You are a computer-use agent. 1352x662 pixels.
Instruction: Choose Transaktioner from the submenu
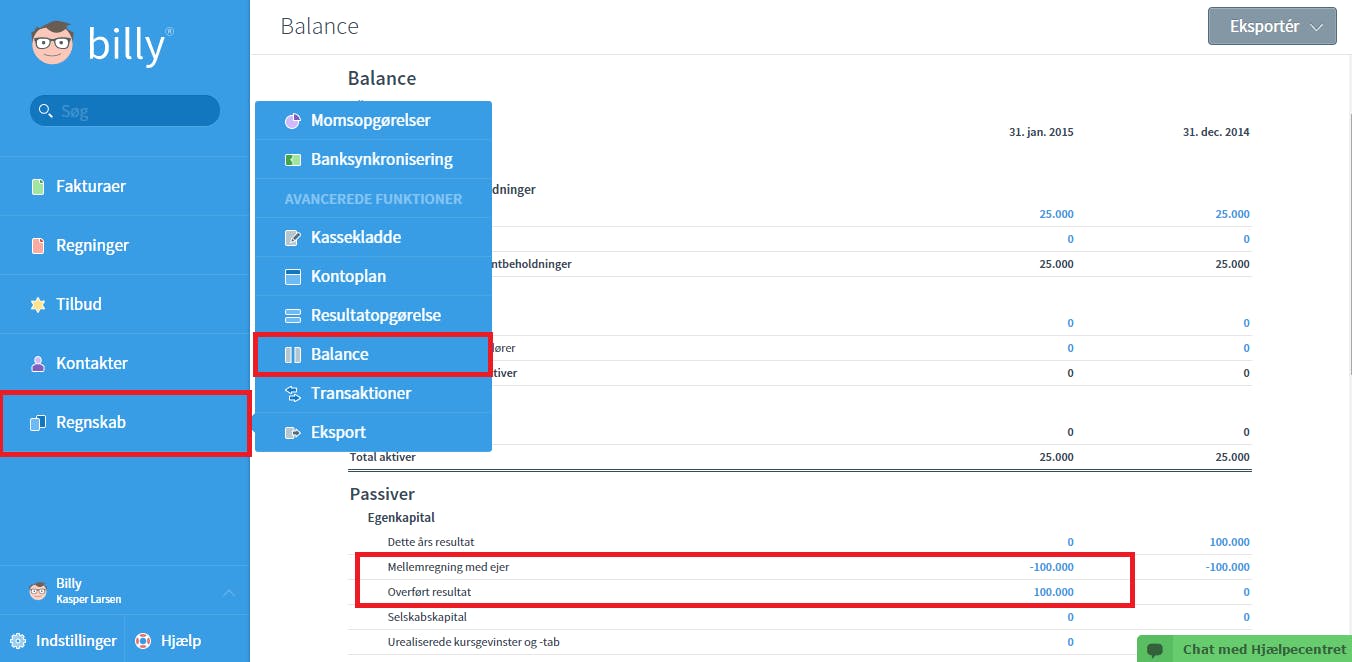[x=373, y=394]
